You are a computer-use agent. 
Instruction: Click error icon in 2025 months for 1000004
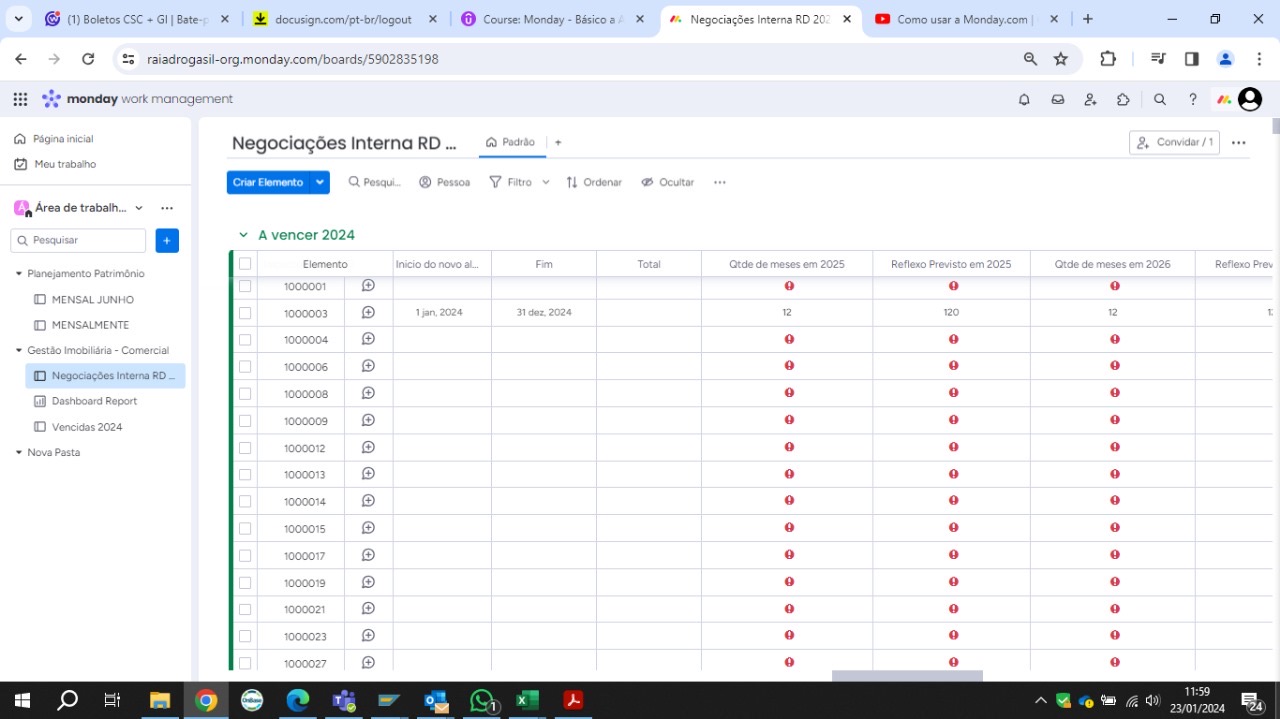(x=789, y=339)
